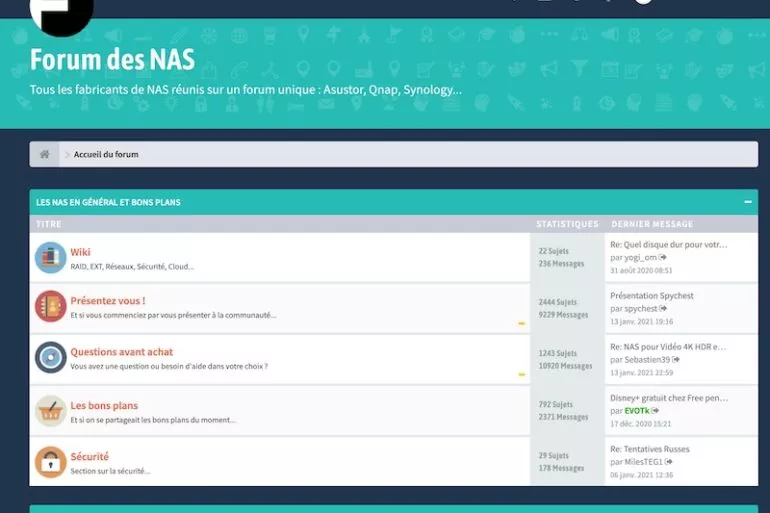Click the Questions avant achat disc icon

coord(50,358)
